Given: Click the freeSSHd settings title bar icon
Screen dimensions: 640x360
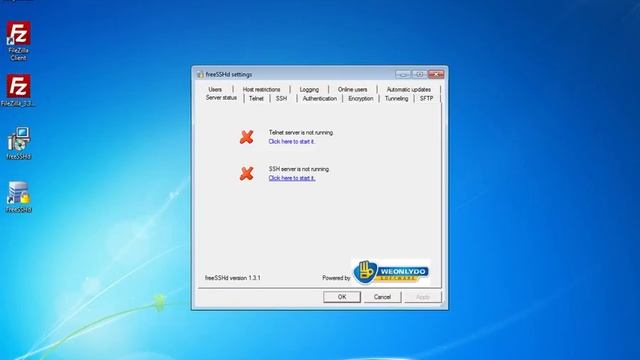Looking at the screenshot, I should 200,74.
